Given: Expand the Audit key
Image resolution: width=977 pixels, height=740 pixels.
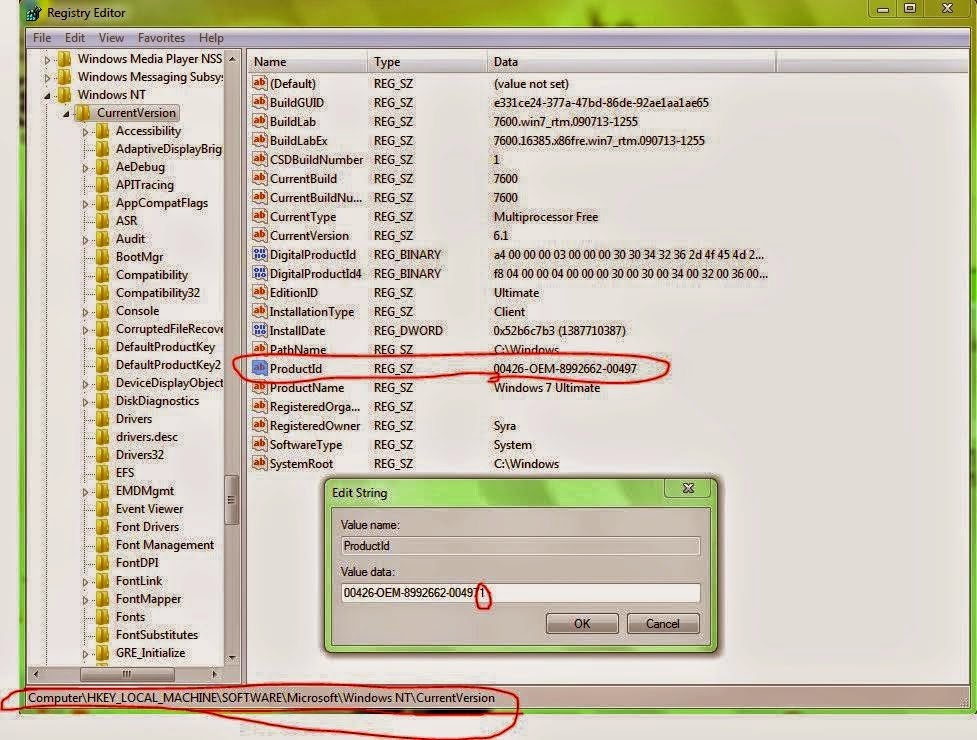Looking at the screenshot, I should 86,240.
